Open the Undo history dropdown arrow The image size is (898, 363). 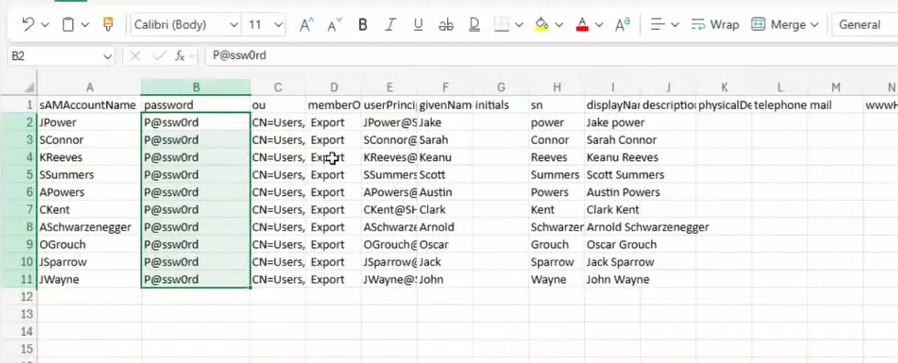tap(45, 25)
